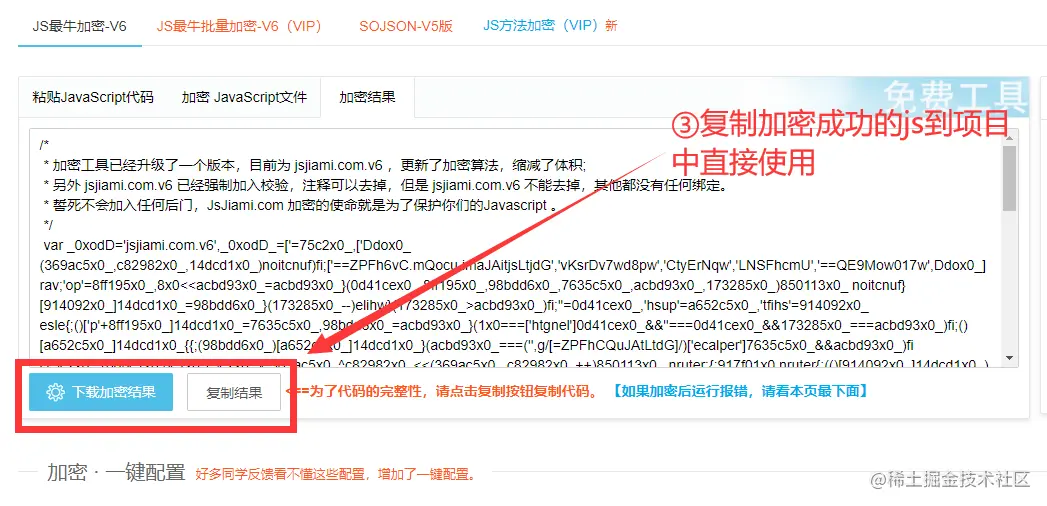Click the 复制结果 button

(234, 393)
